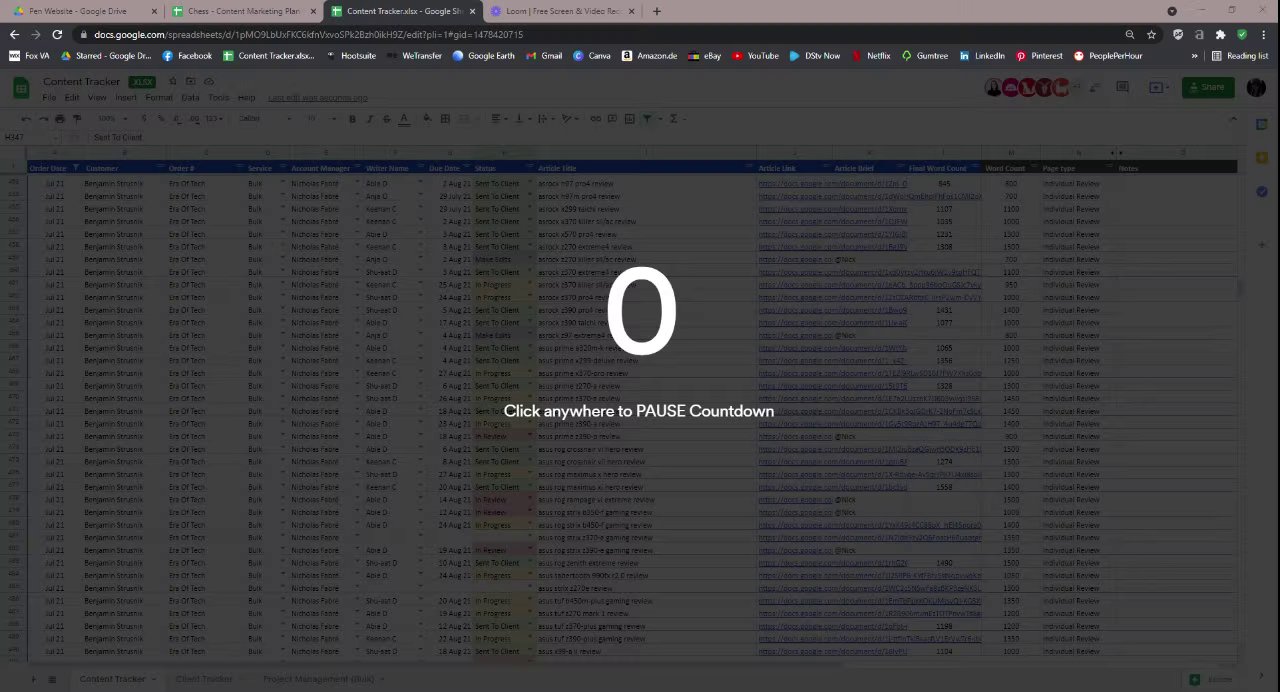The width and height of the screenshot is (1280, 692).
Task: Open the Data menu
Action: tap(190, 98)
